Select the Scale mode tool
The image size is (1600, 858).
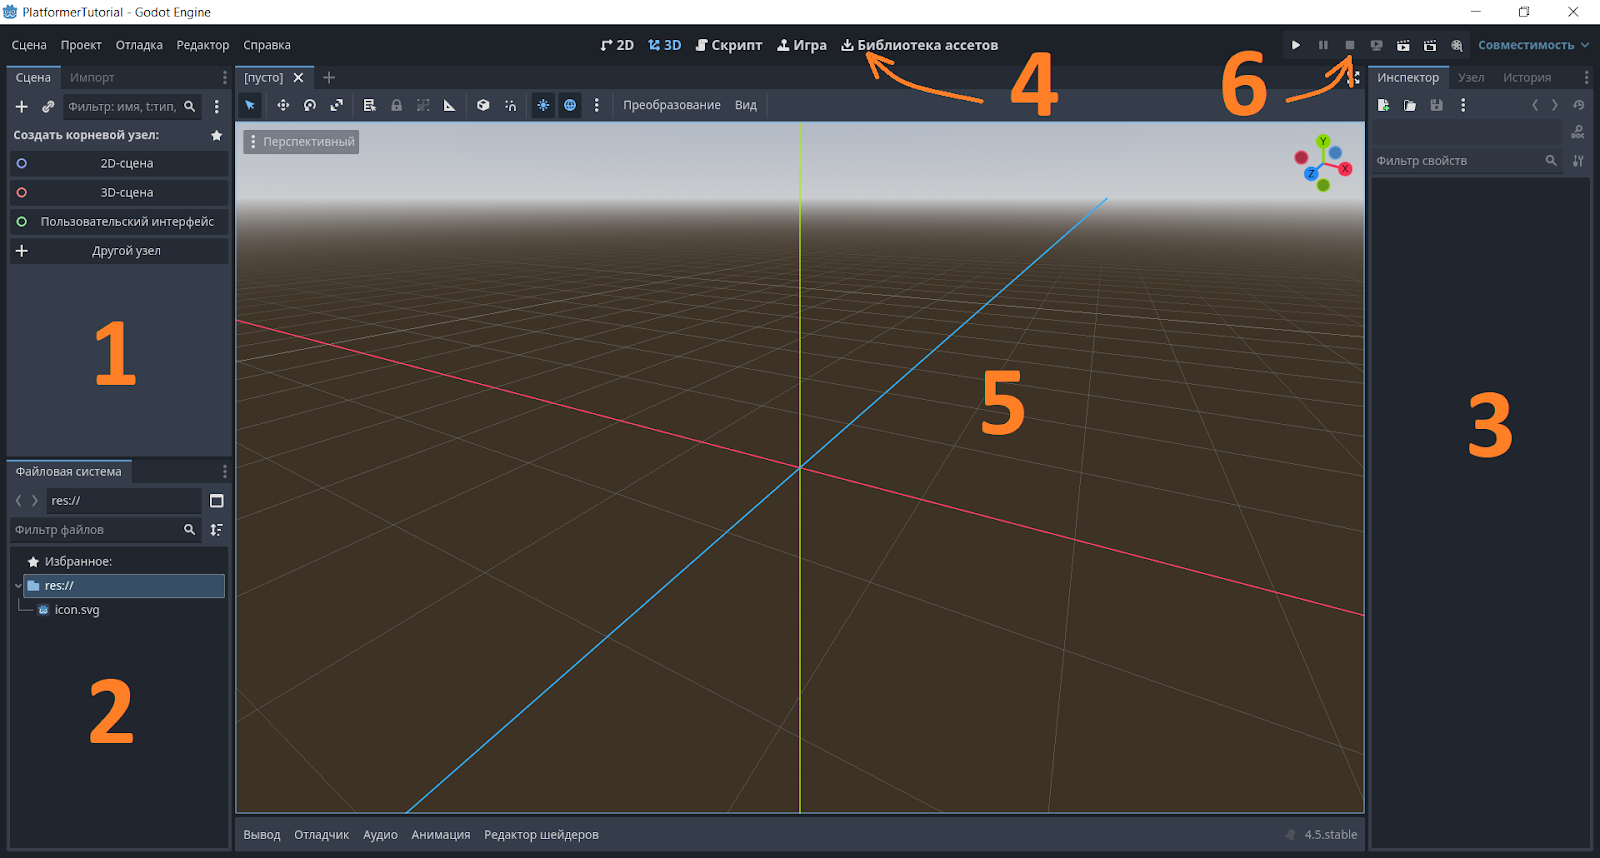337,105
